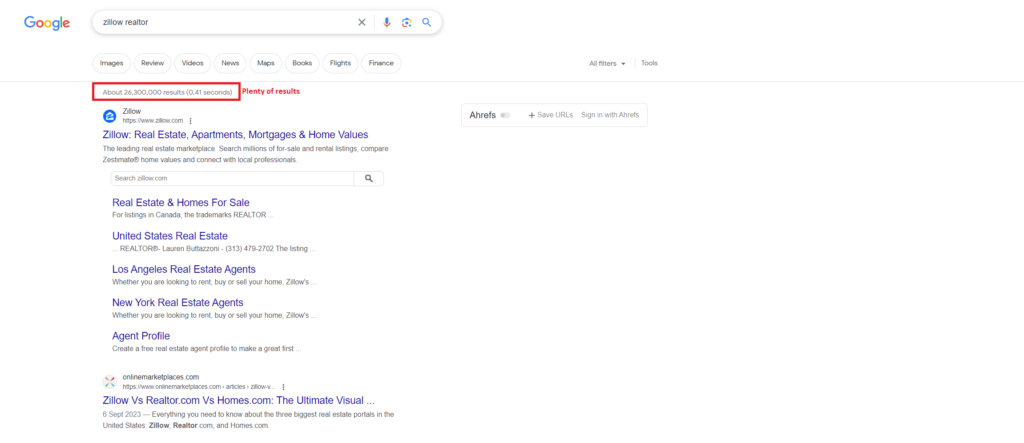Viewport: 1024px width, 443px height.
Task: Open United States Real Estate sitelink
Action: point(170,236)
